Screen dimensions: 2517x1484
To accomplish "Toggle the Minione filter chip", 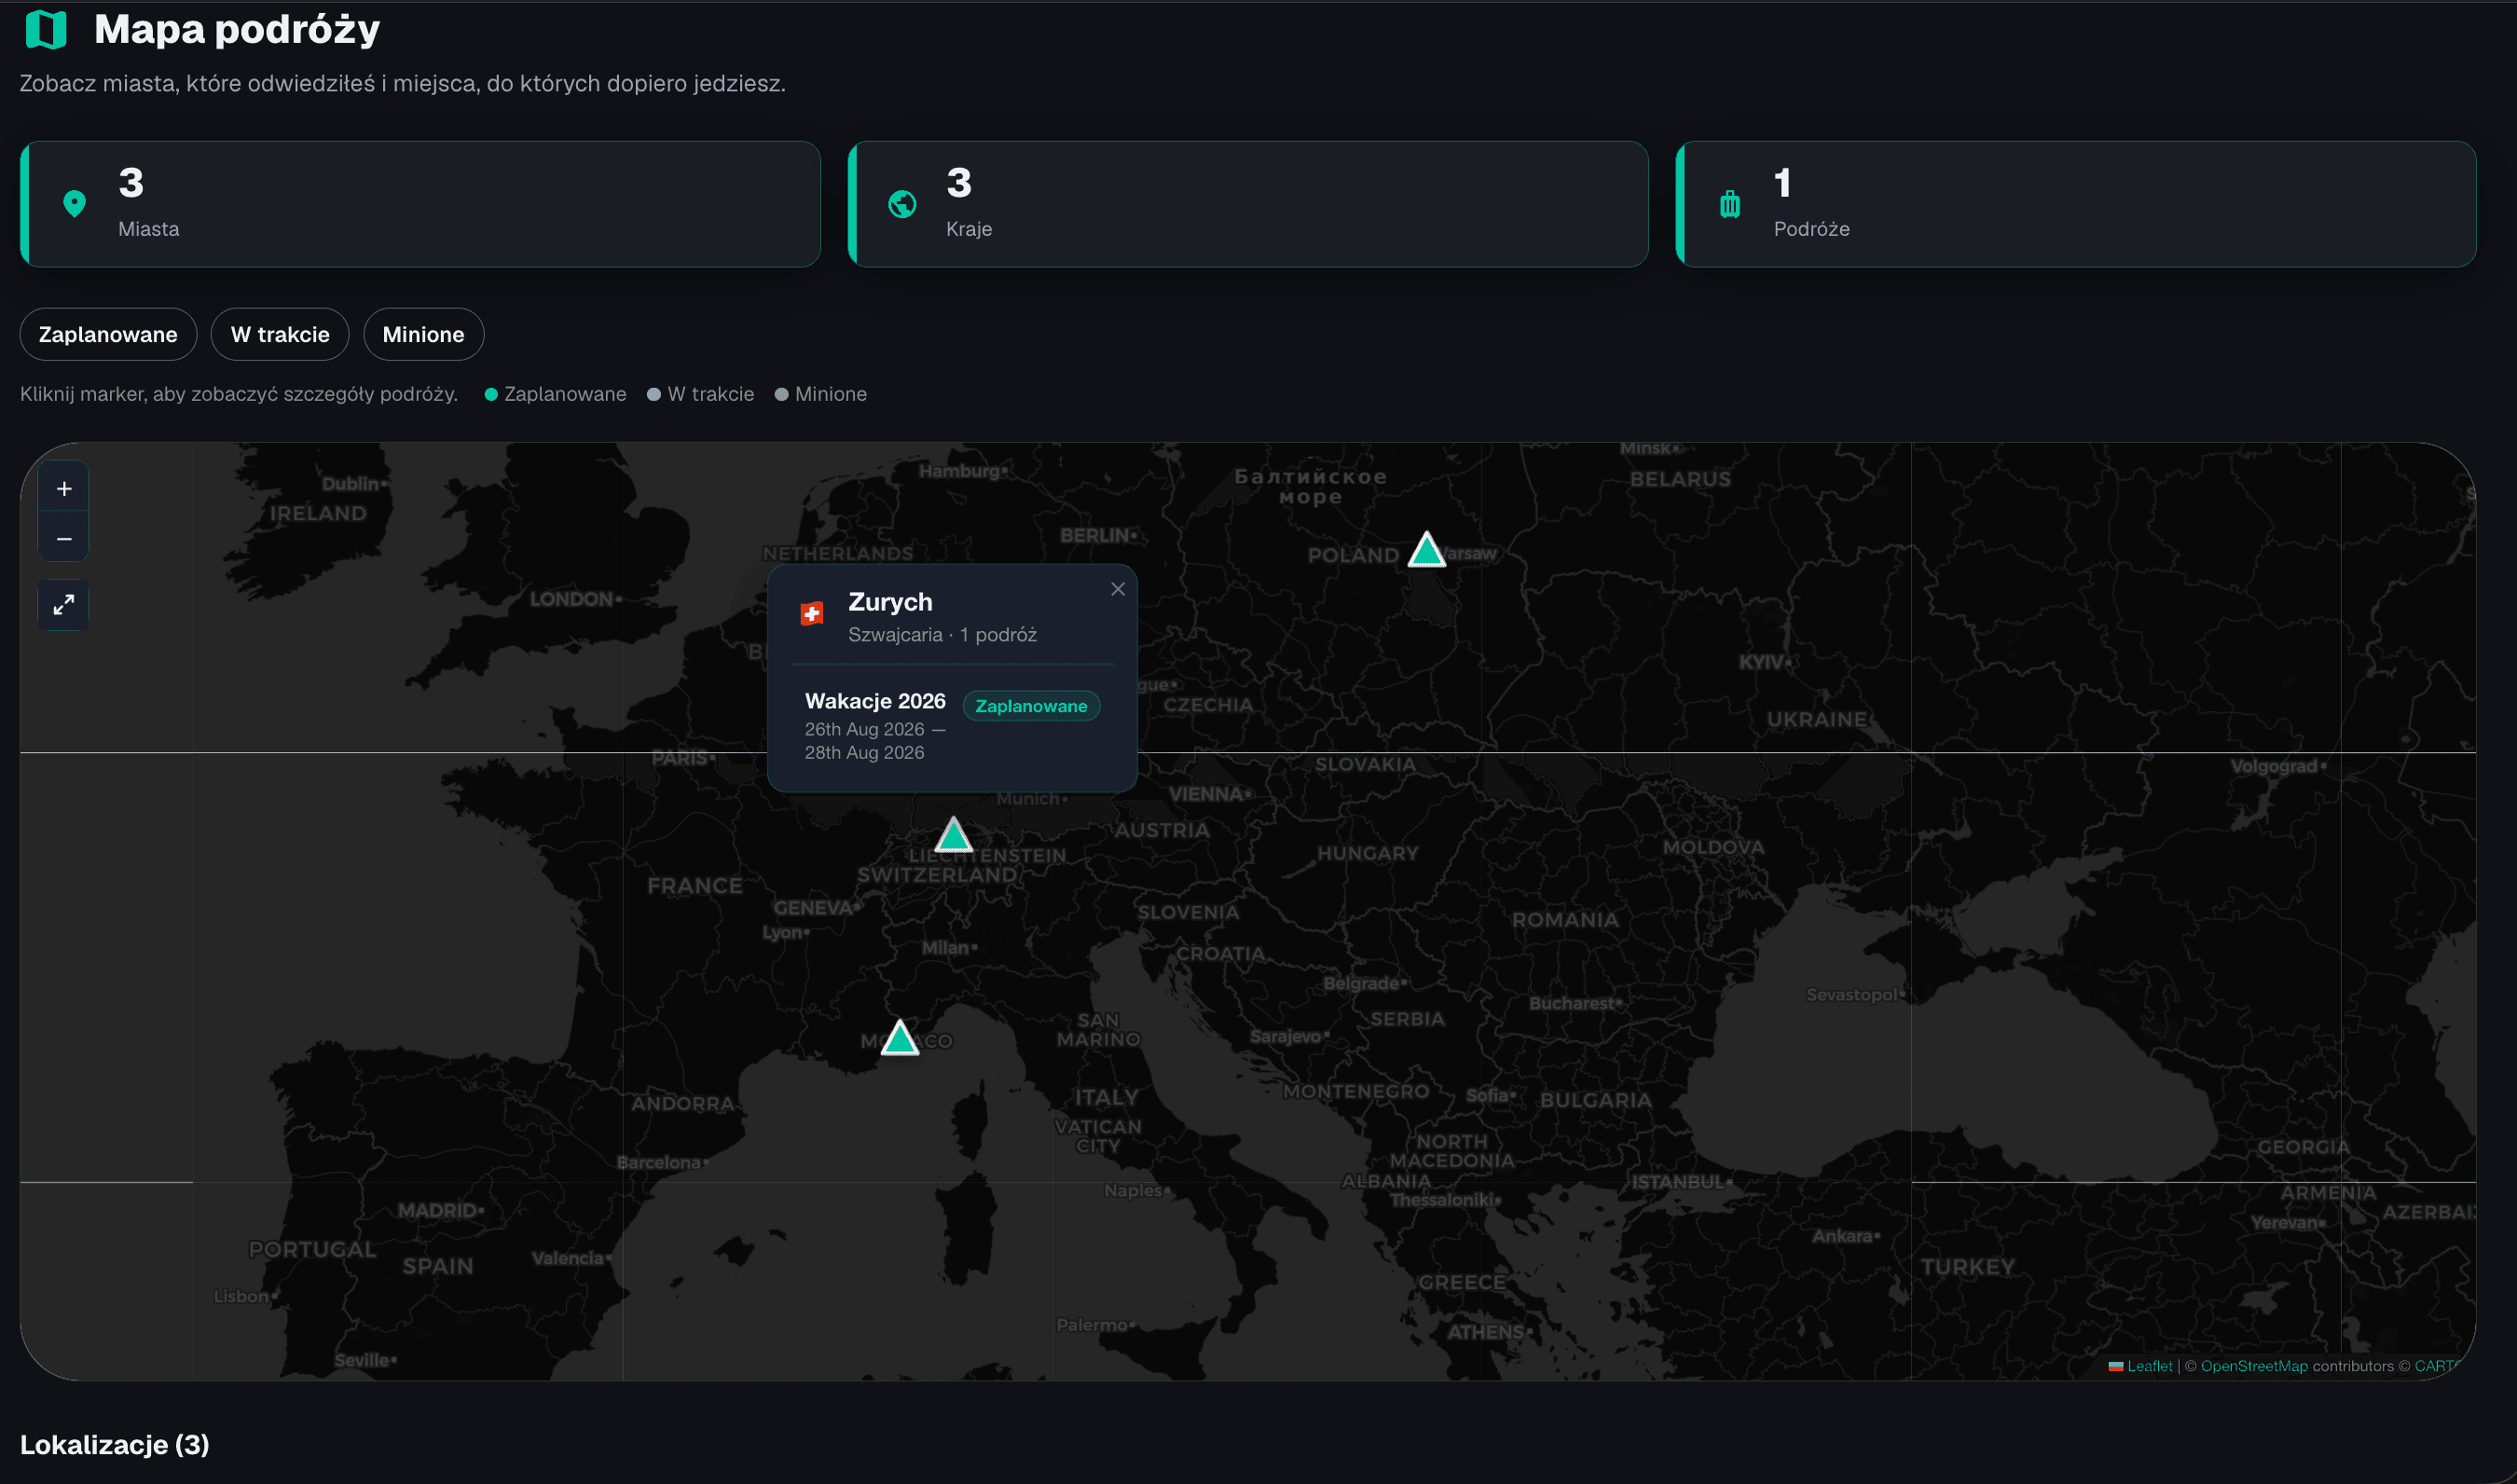I will point(423,334).
